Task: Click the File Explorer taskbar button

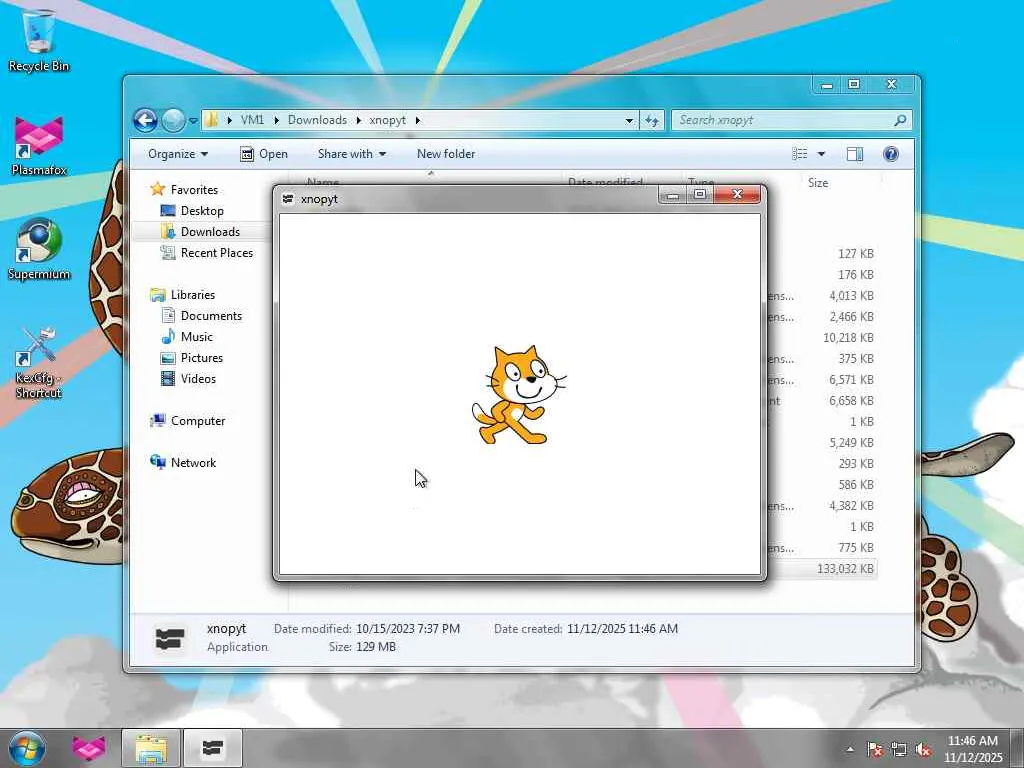Action: 151,748
